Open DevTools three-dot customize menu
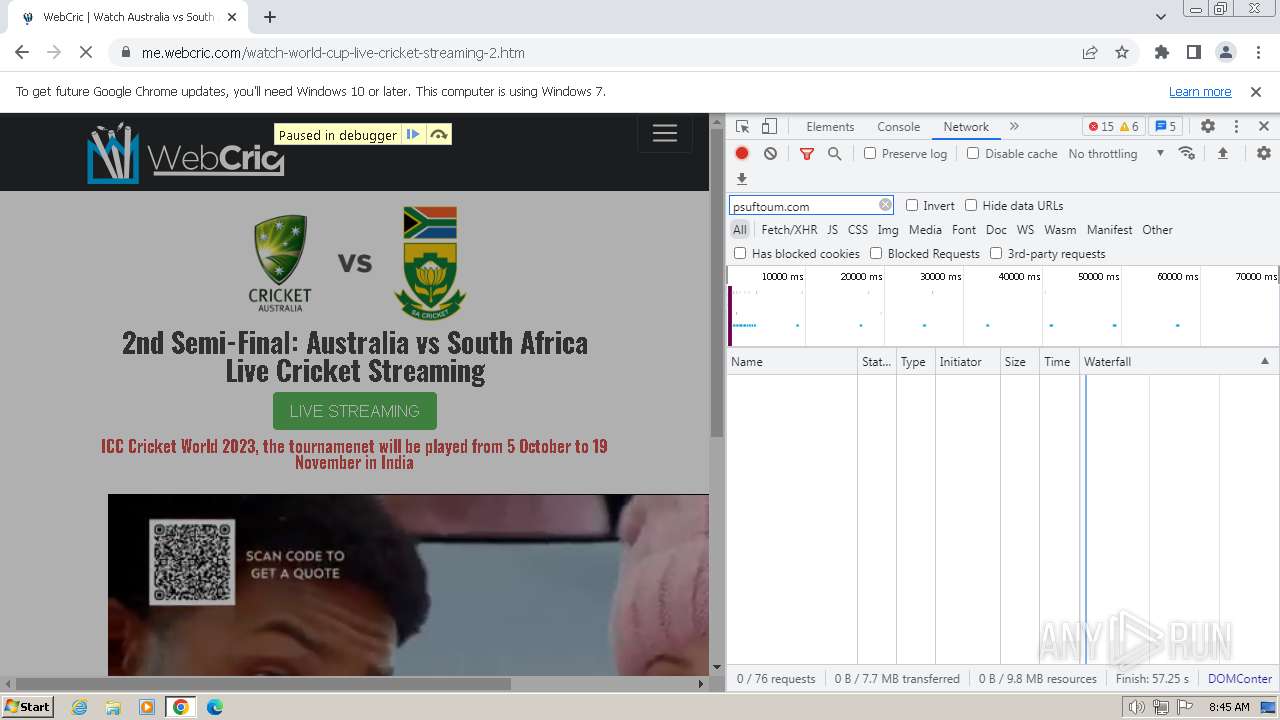The width and height of the screenshot is (1280, 720). coord(1236,127)
